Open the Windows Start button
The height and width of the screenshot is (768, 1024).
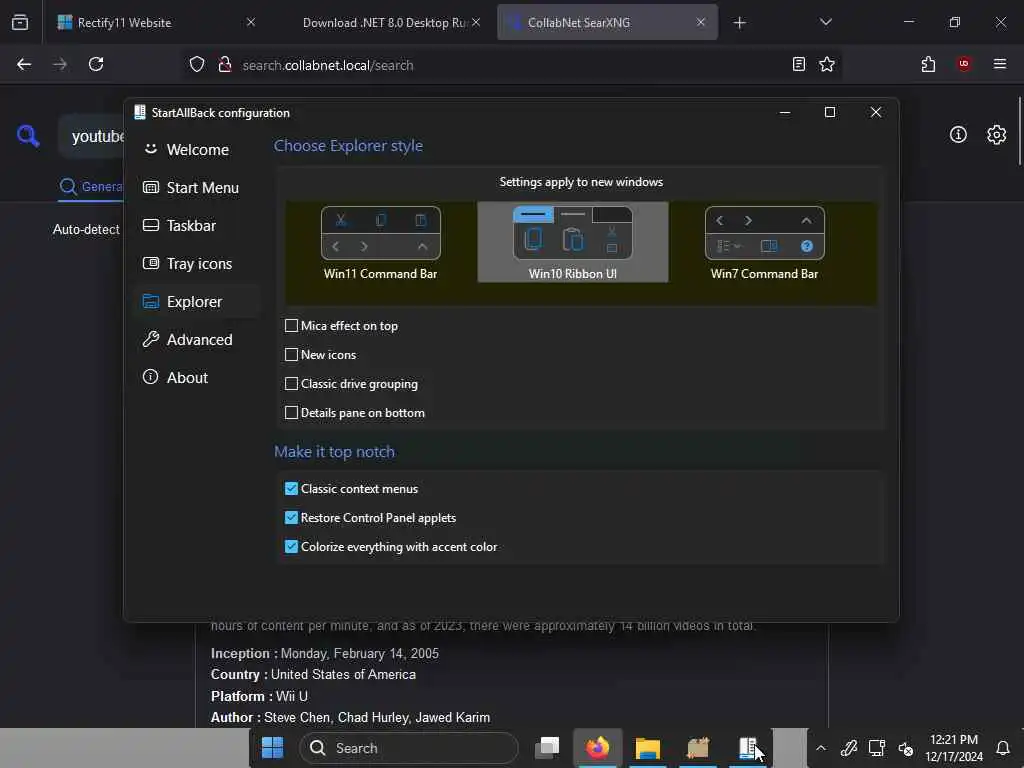point(272,748)
